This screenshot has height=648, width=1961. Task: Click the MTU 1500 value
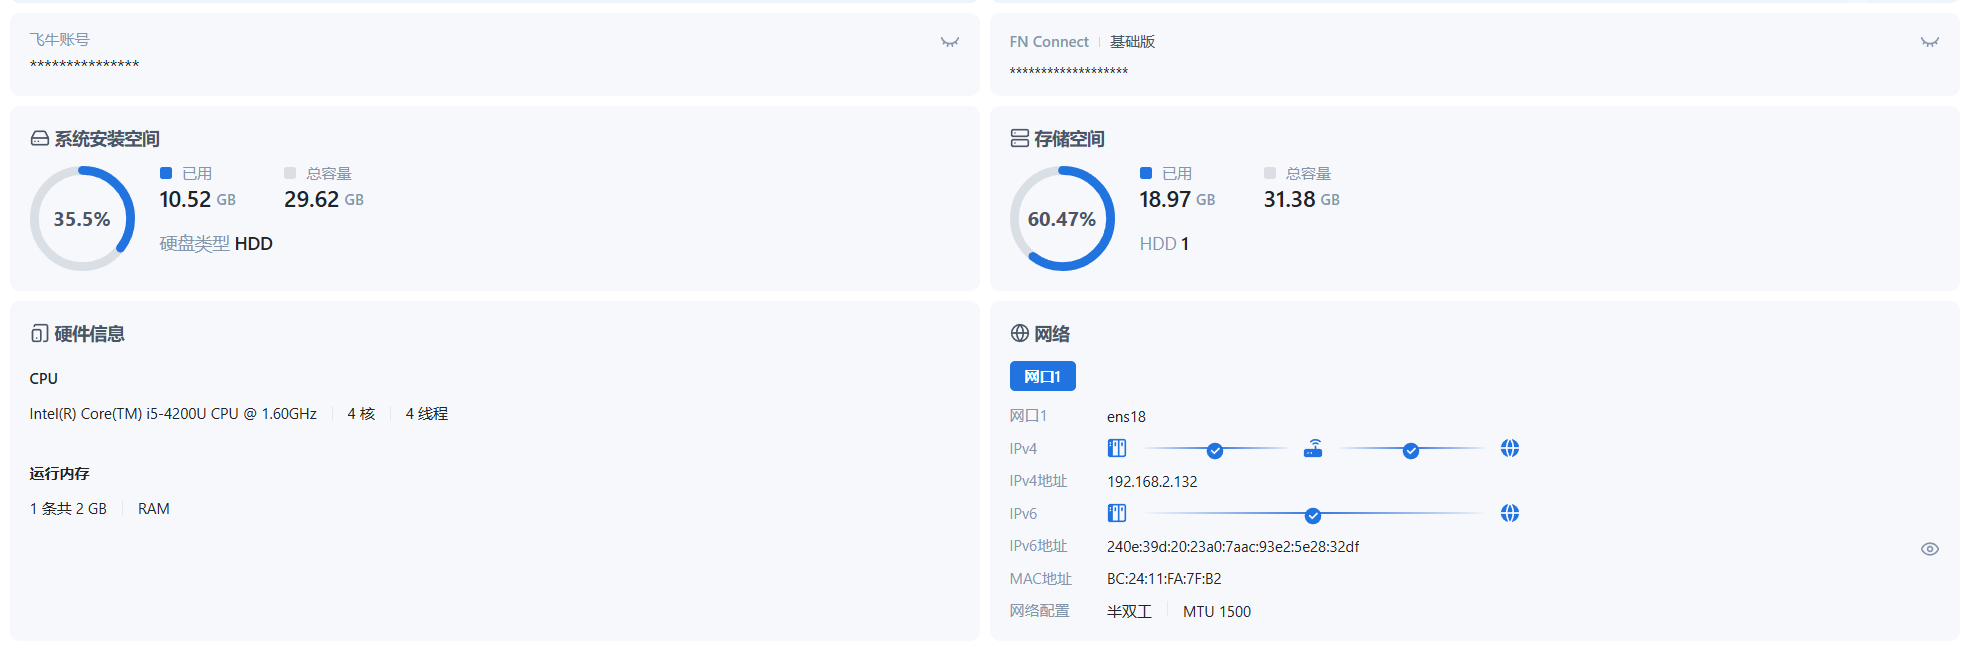(1217, 612)
